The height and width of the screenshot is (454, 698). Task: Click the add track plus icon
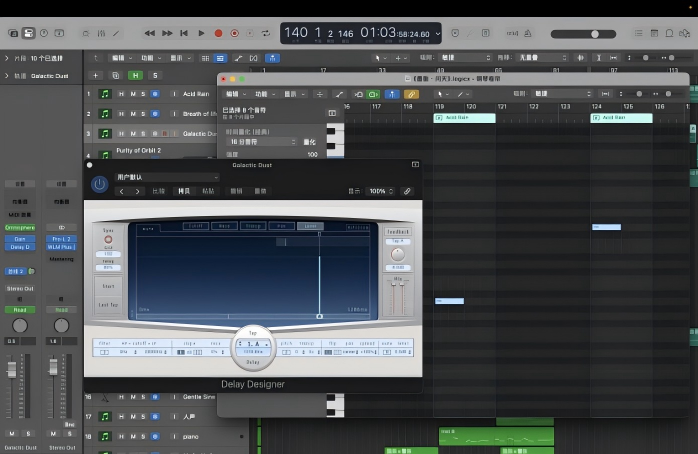coord(96,75)
